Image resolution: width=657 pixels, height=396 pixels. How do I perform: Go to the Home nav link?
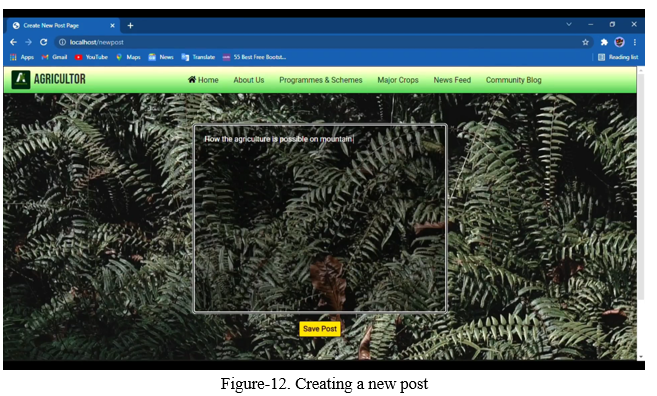203,80
